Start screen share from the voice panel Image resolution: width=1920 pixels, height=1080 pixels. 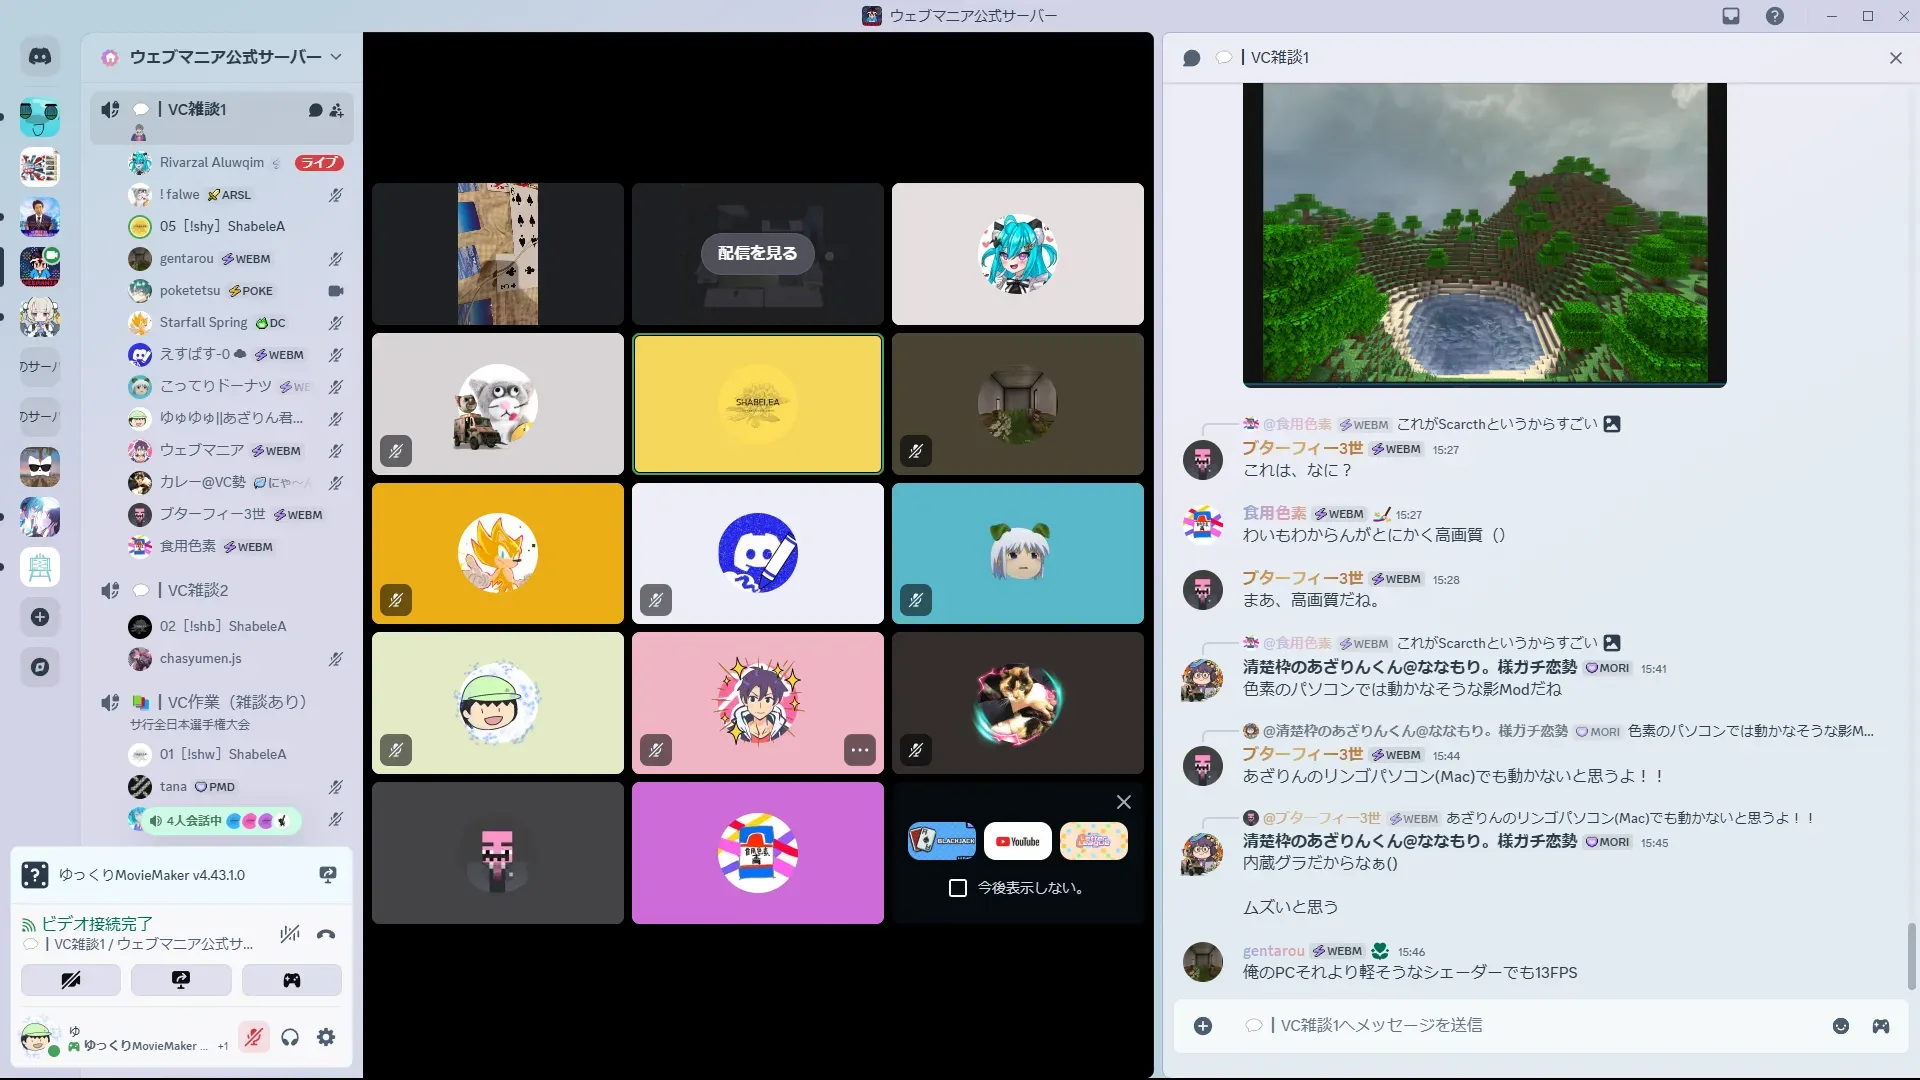tap(181, 980)
